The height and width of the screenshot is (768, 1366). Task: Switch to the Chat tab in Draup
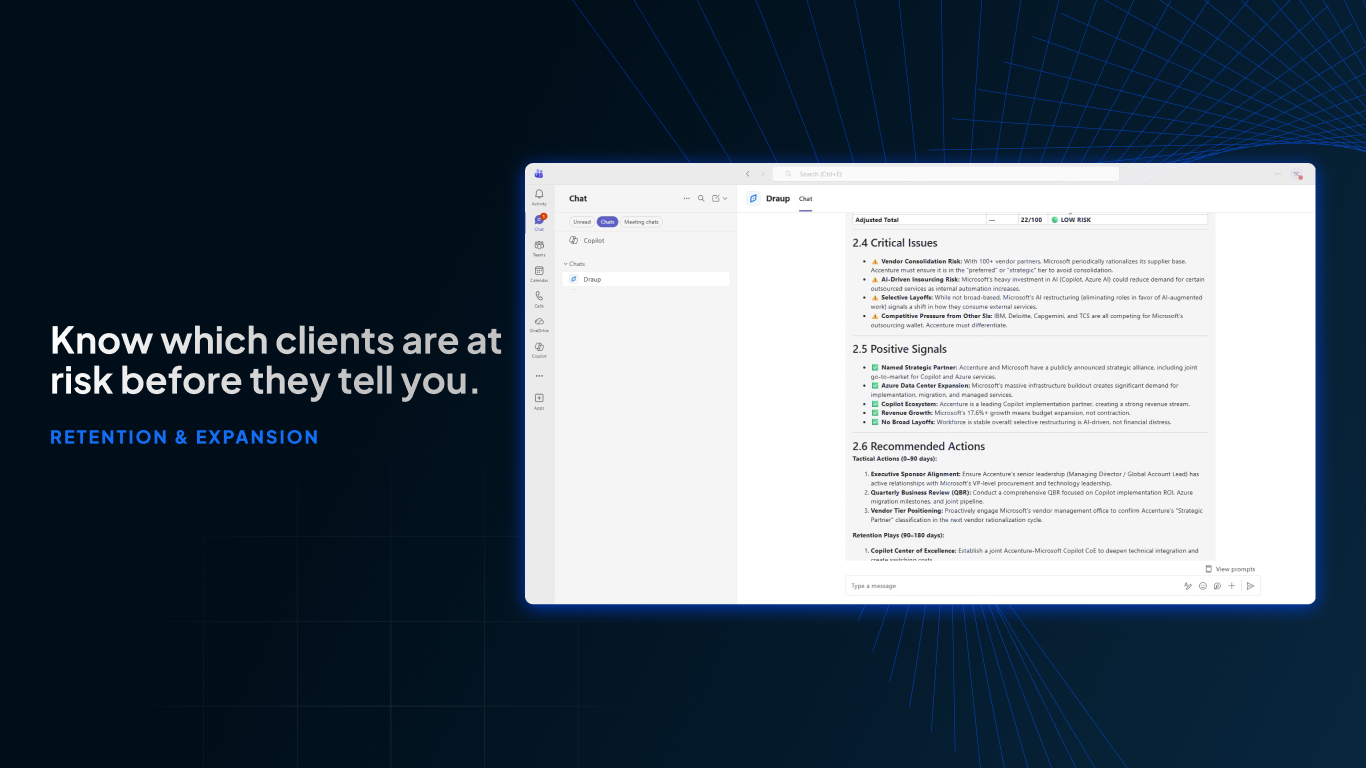(805, 199)
